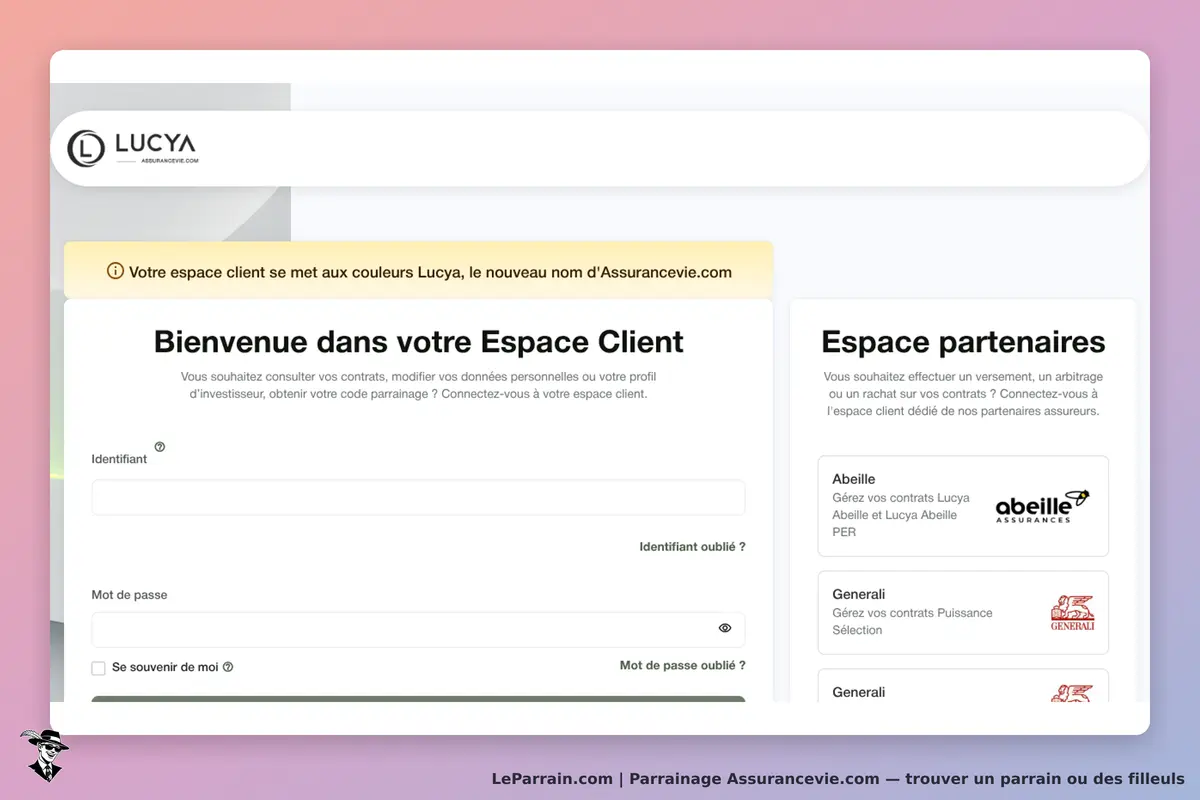
Task: Click the Abeille Assurances logo
Action: 1042,506
